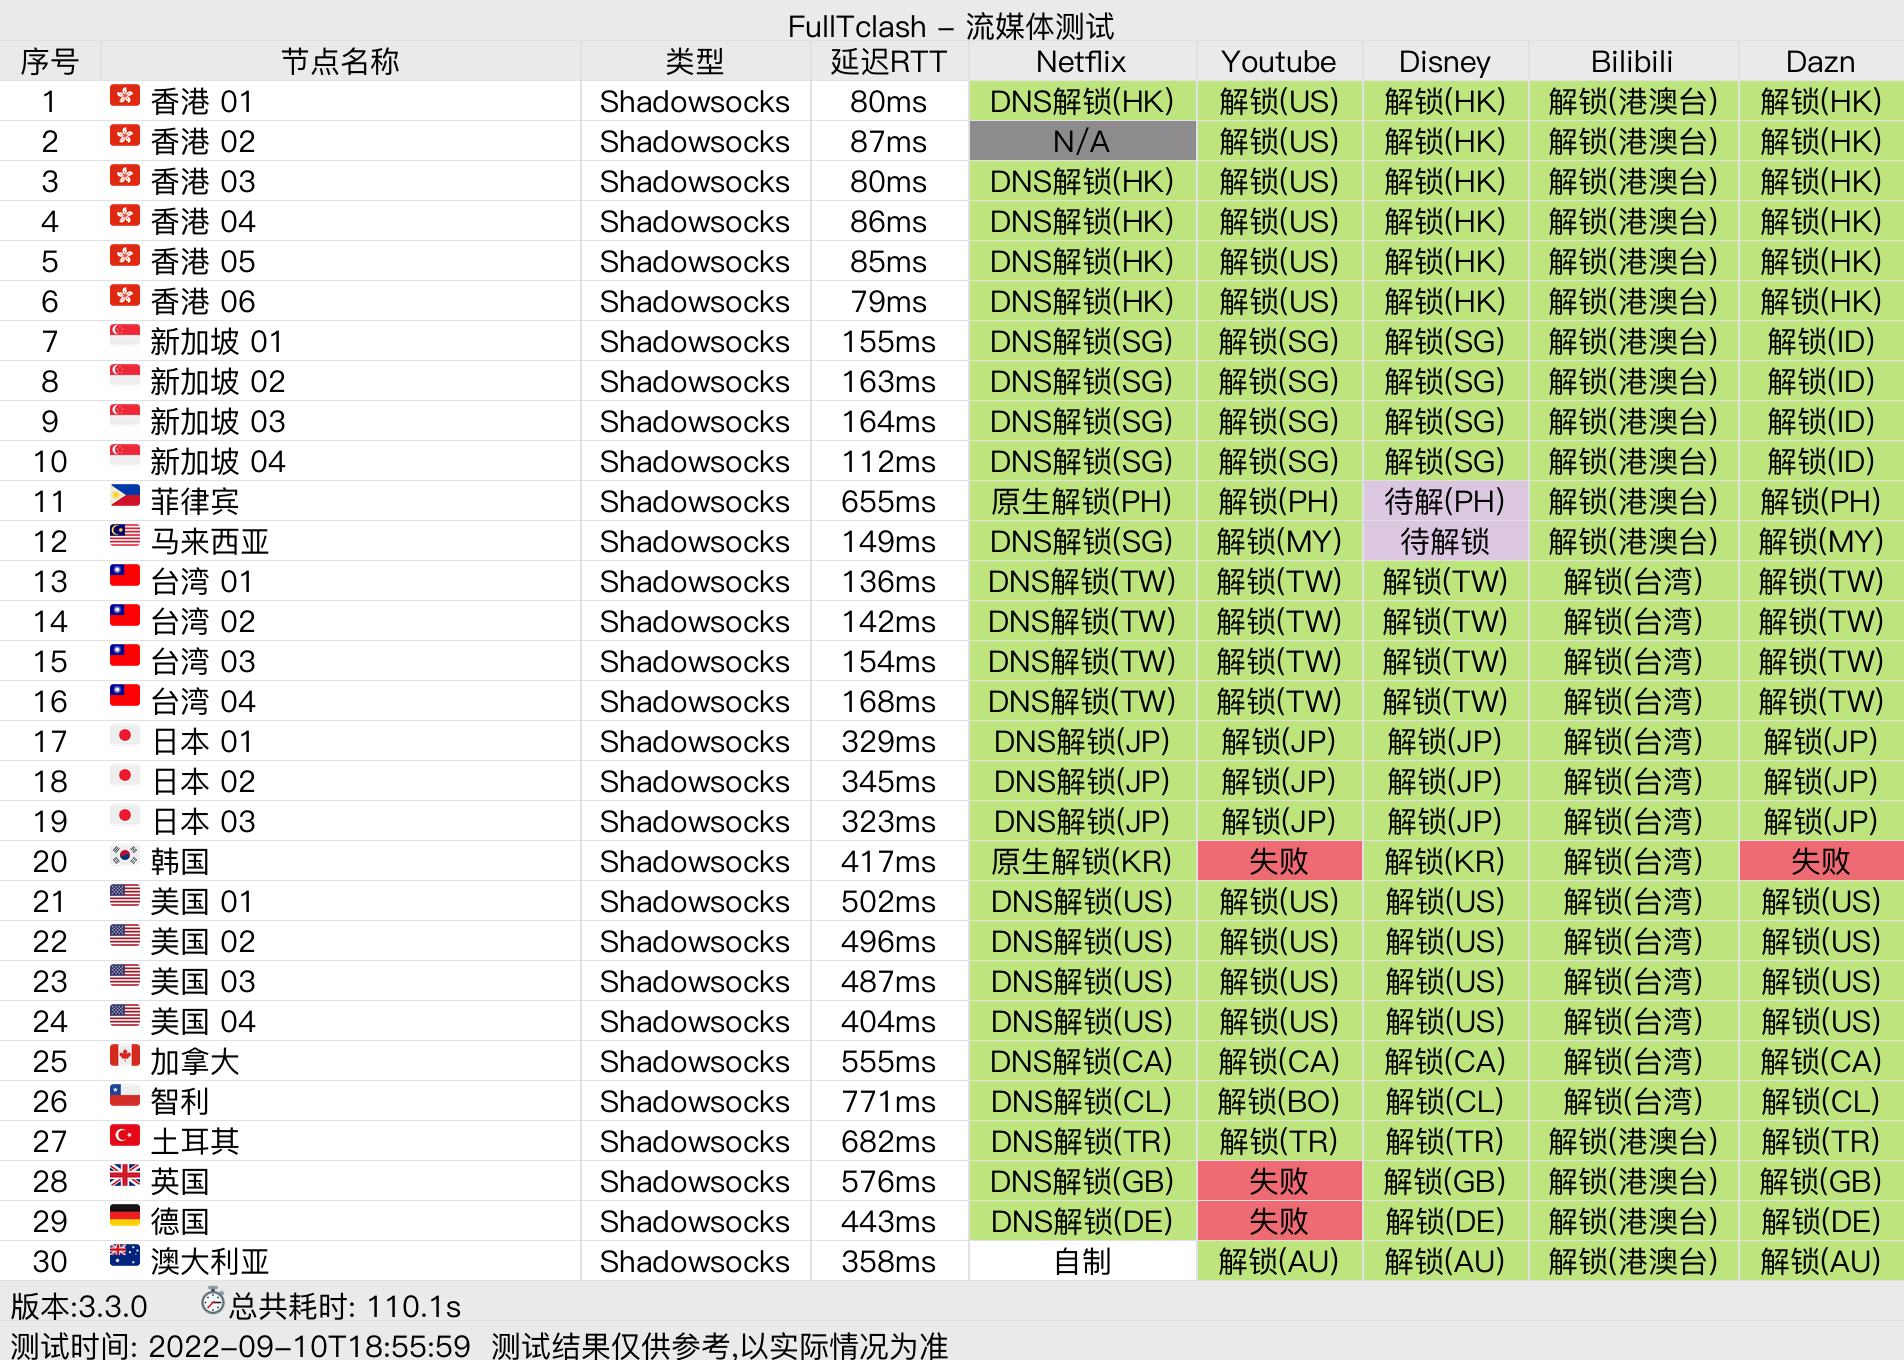
Task: Click the Australia flag icon beside 澳大利亚
Action: 125,1256
